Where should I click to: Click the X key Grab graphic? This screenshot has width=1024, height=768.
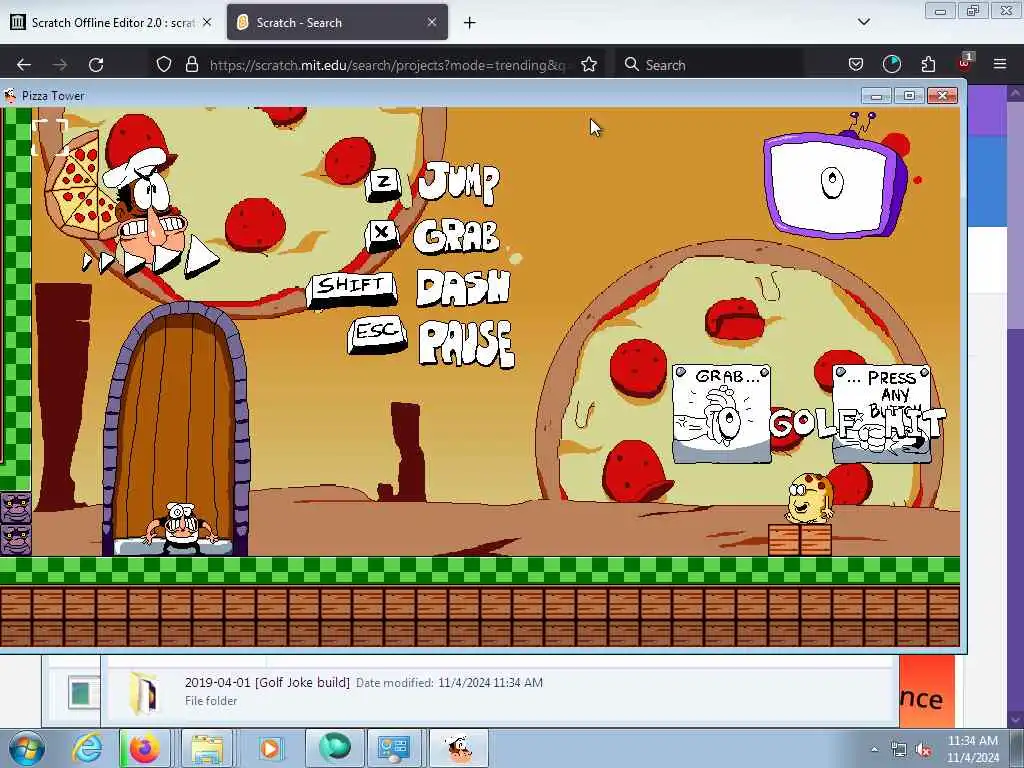click(382, 234)
